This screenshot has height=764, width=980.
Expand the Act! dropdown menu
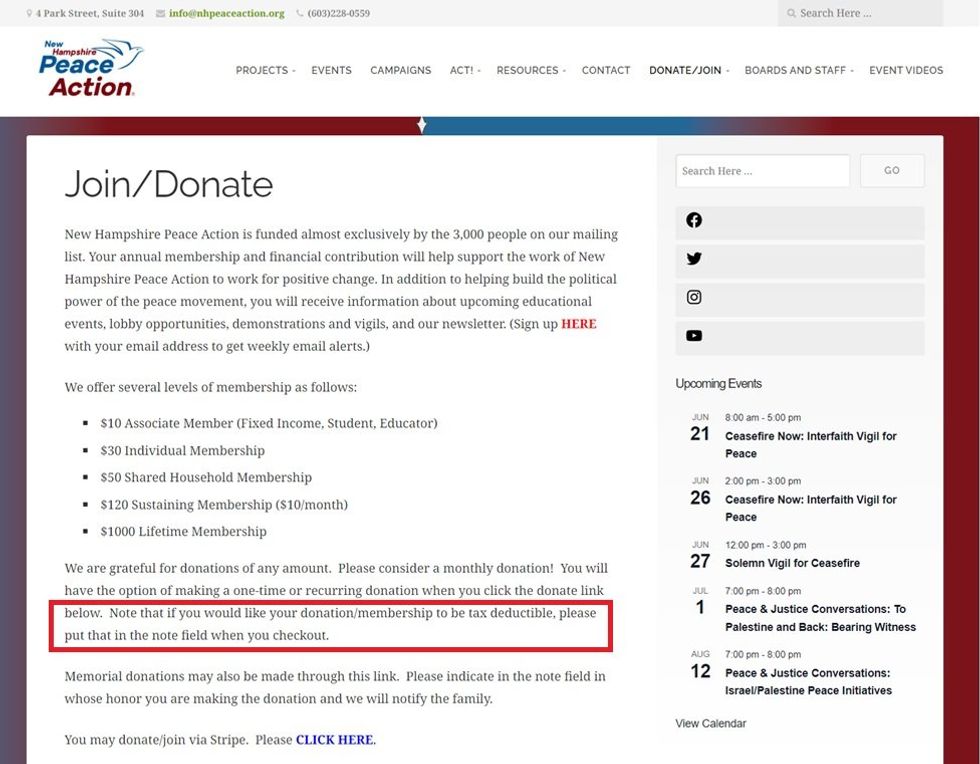(x=464, y=71)
